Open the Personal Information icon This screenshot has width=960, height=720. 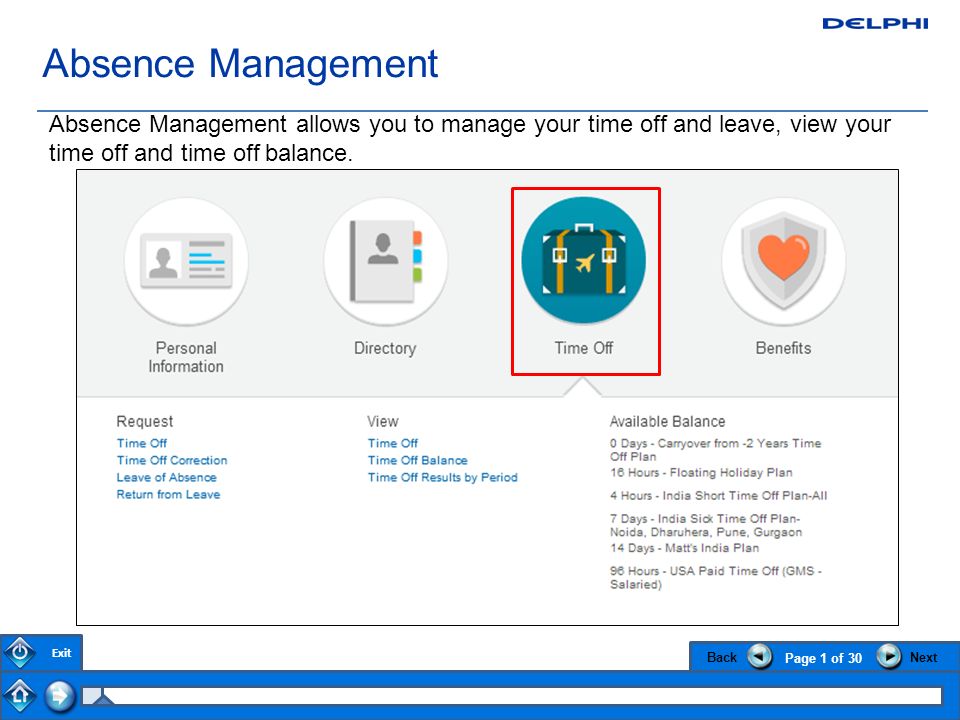pos(186,261)
